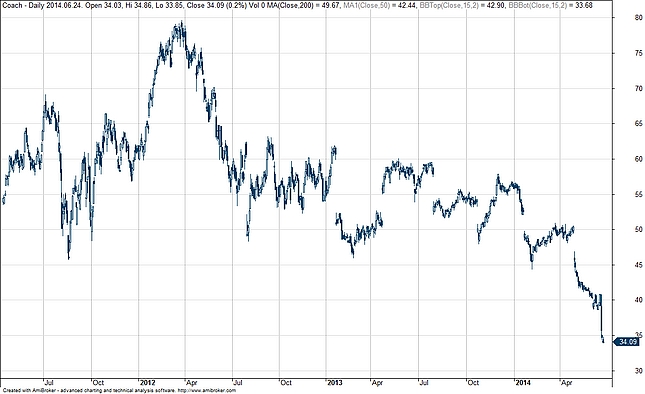Image resolution: width=645 pixels, height=394 pixels.
Task: Click the Apr label after 2014
Action: 566,382
